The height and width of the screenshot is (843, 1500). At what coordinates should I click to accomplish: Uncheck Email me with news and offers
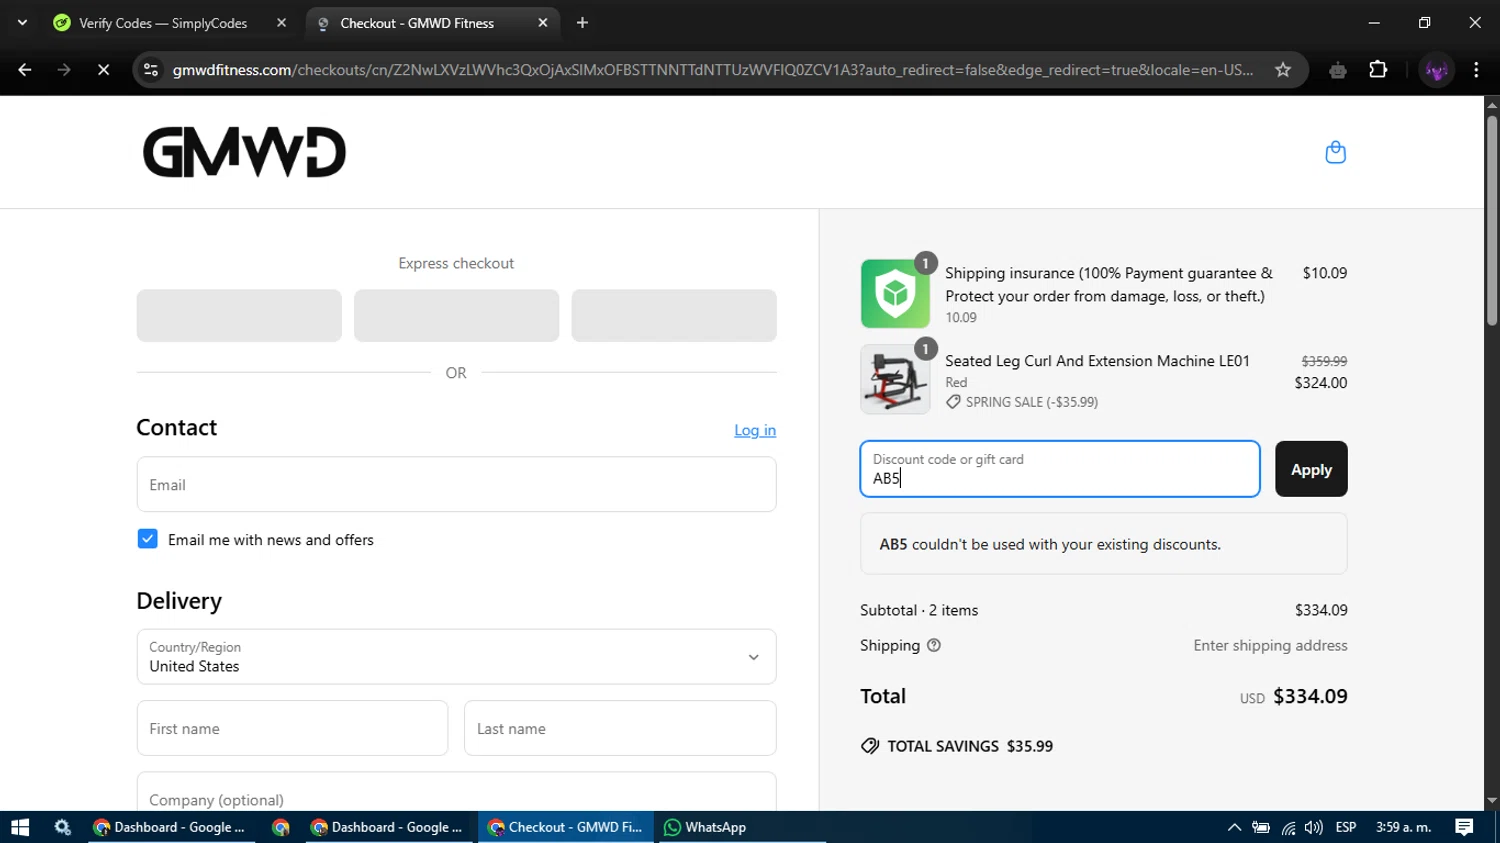click(147, 539)
